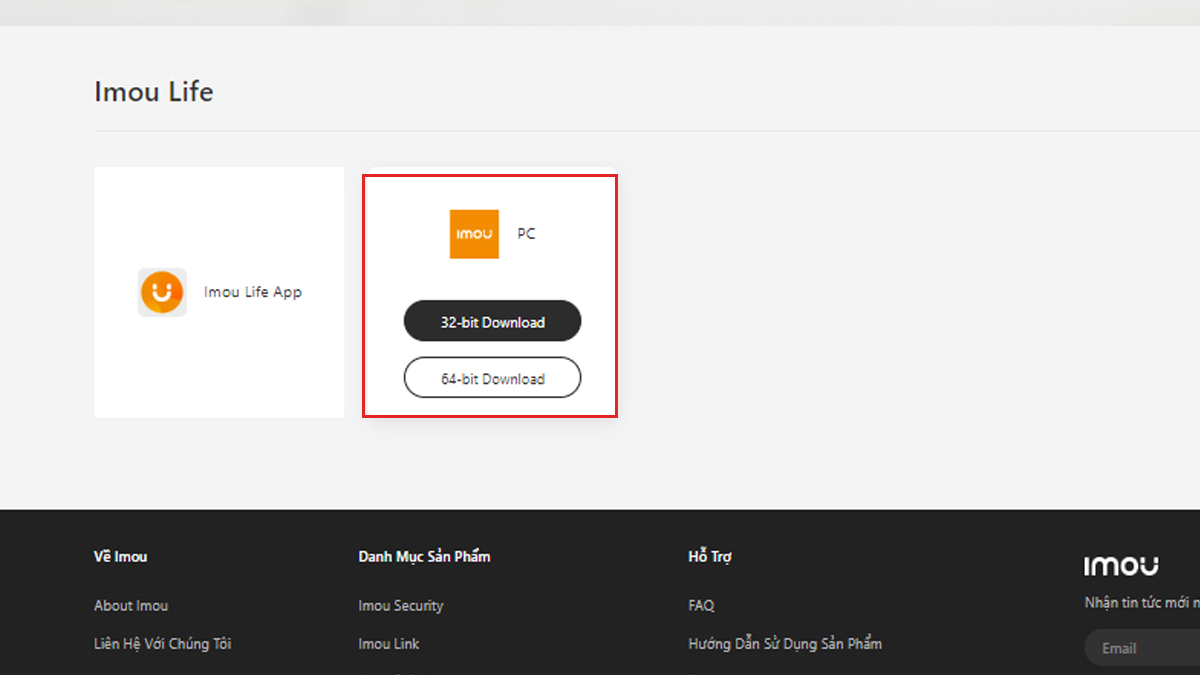Download the 64-bit PC version
Viewport: 1200px width, 675px height.
492,379
